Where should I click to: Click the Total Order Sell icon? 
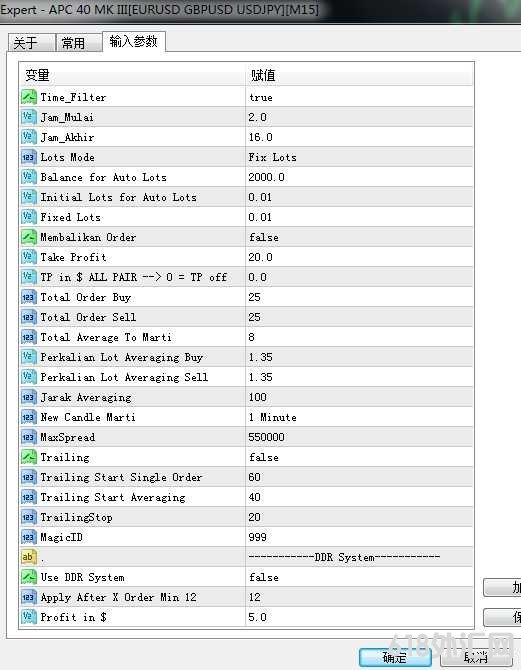tap(29, 317)
